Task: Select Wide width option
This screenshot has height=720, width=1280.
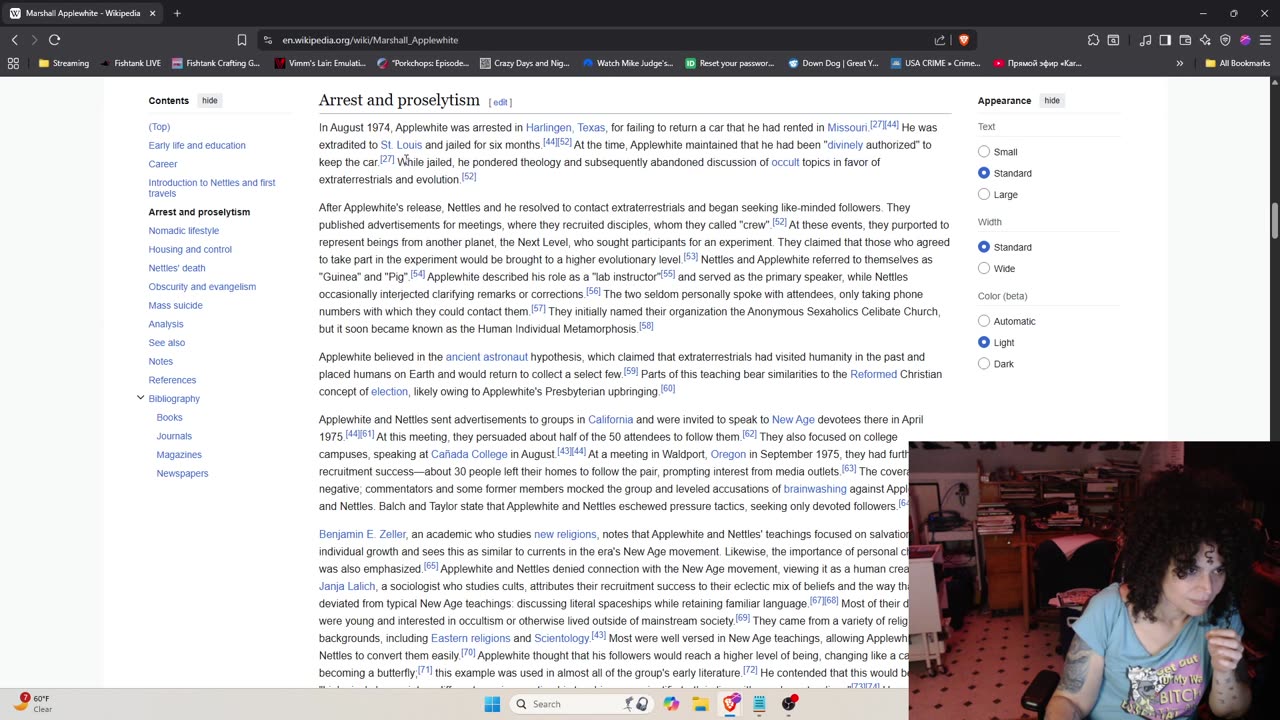Action: click(x=984, y=268)
